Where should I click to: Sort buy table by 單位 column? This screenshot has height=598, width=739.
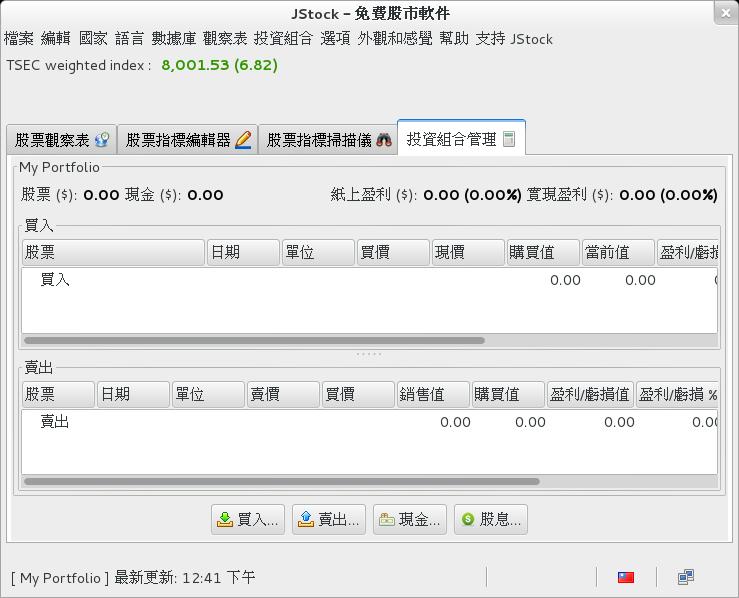pos(318,252)
